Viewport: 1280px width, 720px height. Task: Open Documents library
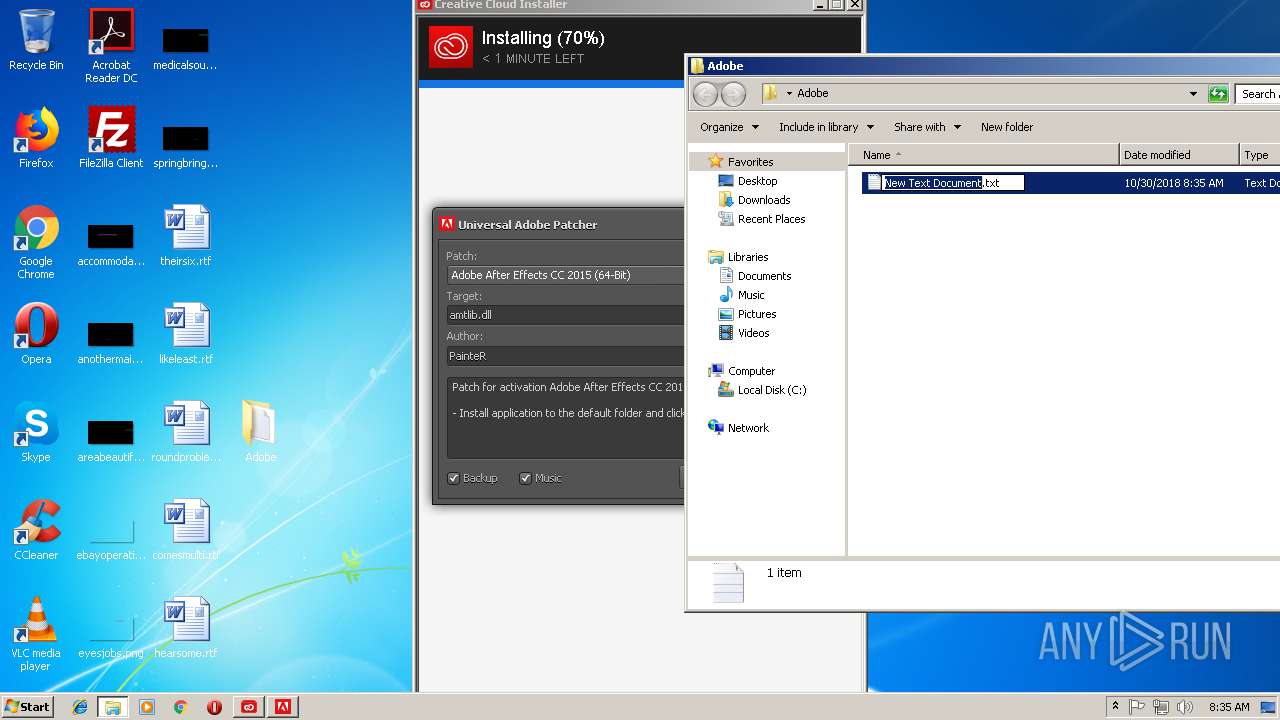(764, 276)
